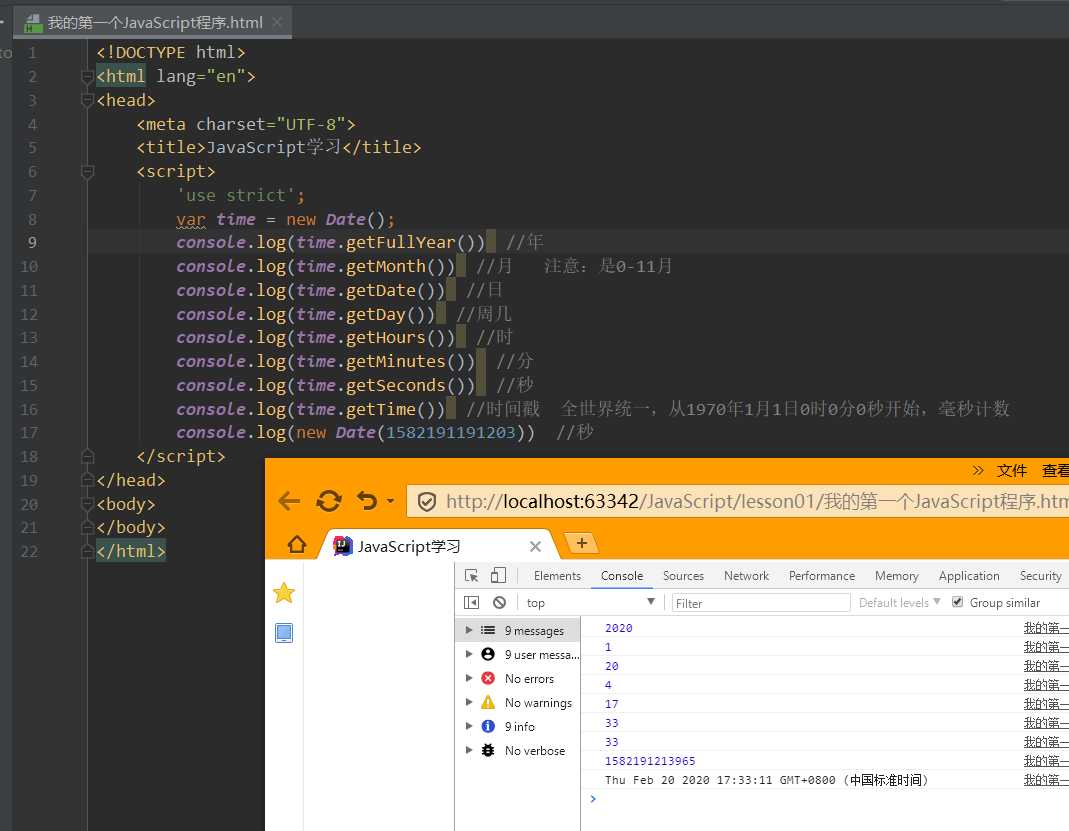Open the Memory DevTools tab
The width and height of the screenshot is (1069, 831).
pos(897,576)
